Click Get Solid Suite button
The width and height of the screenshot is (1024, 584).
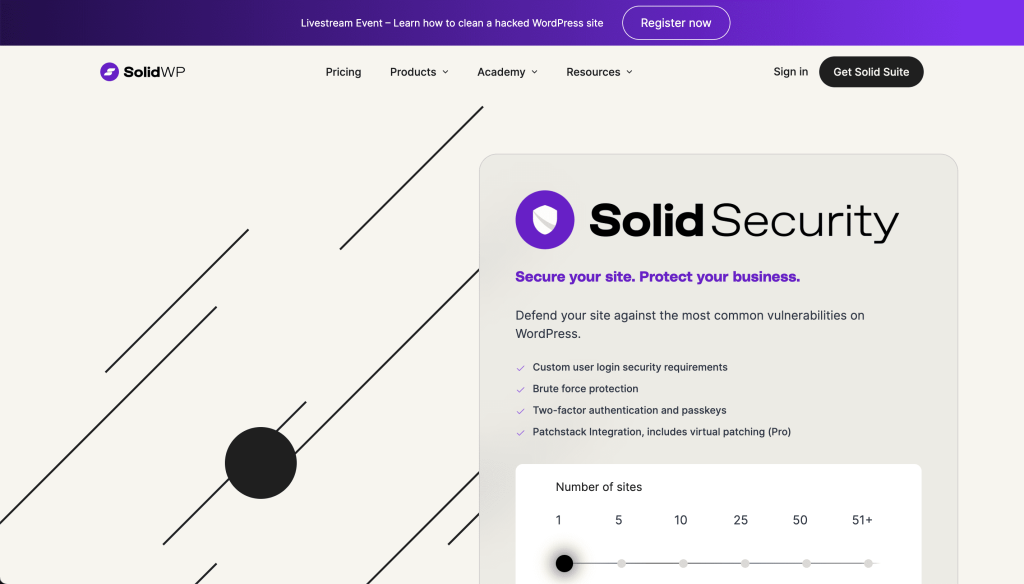tap(871, 72)
